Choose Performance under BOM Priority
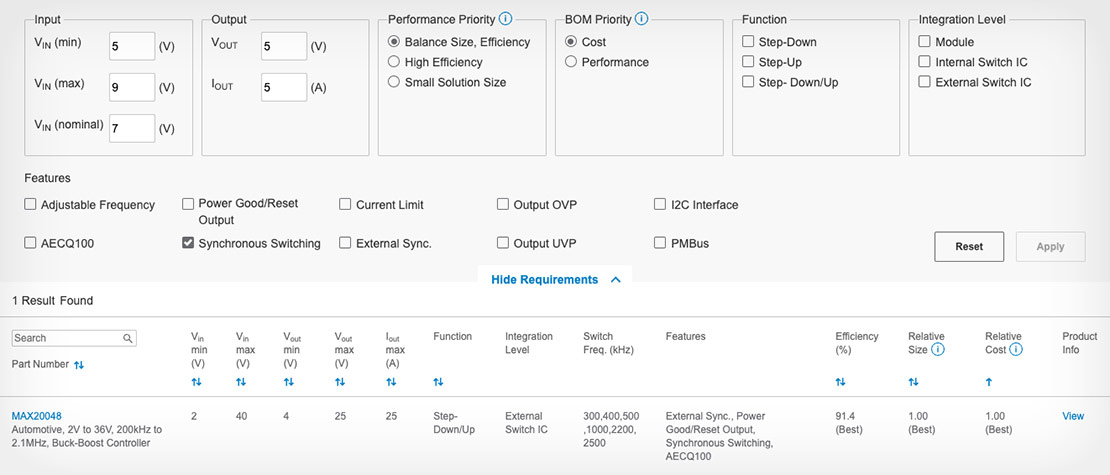This screenshot has height=475, width=1110. tap(572, 62)
